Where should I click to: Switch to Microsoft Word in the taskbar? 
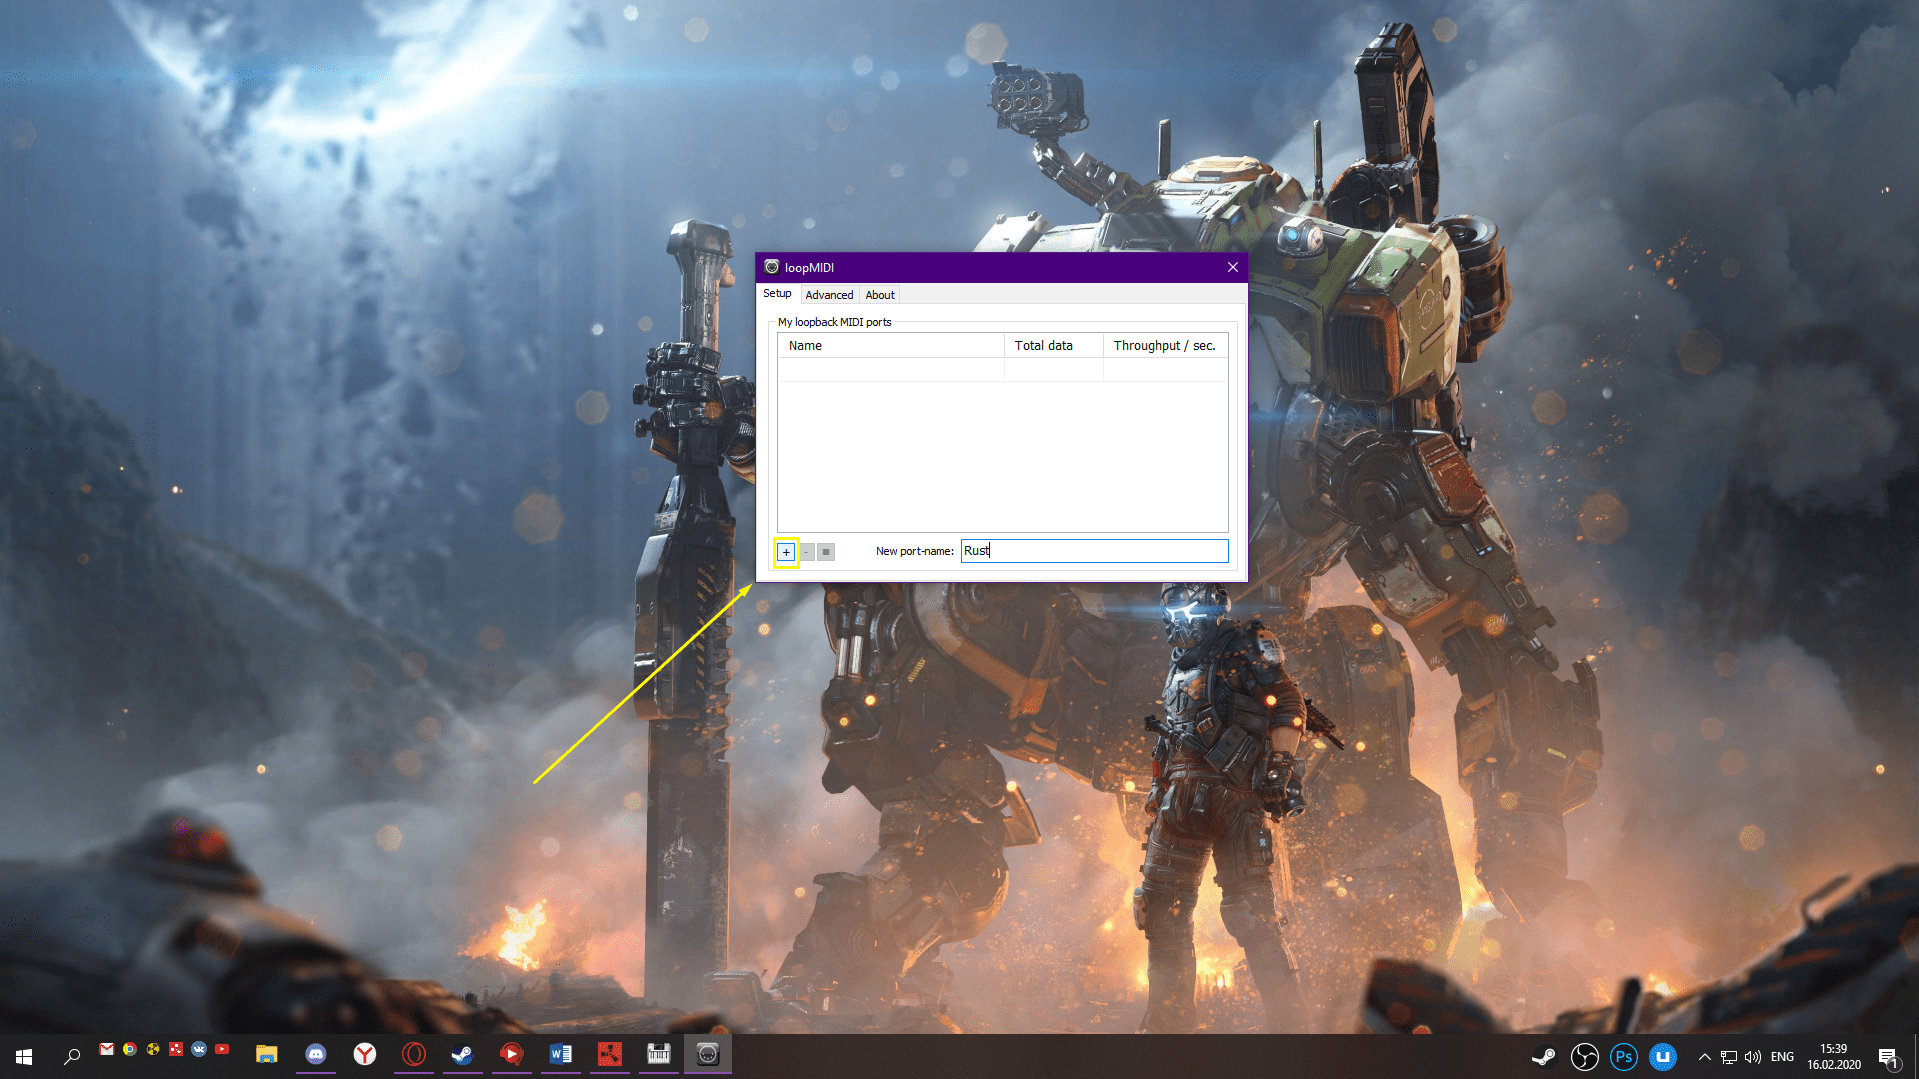point(560,1055)
